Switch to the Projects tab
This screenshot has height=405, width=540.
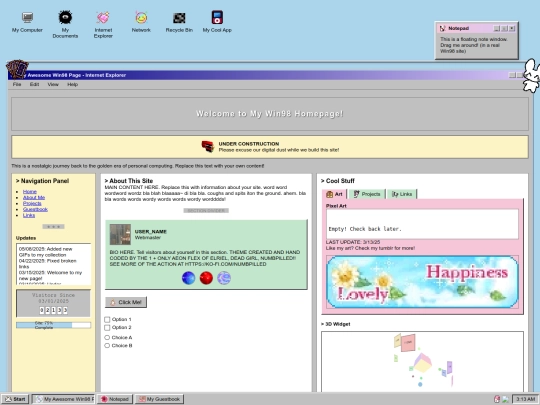367,194
